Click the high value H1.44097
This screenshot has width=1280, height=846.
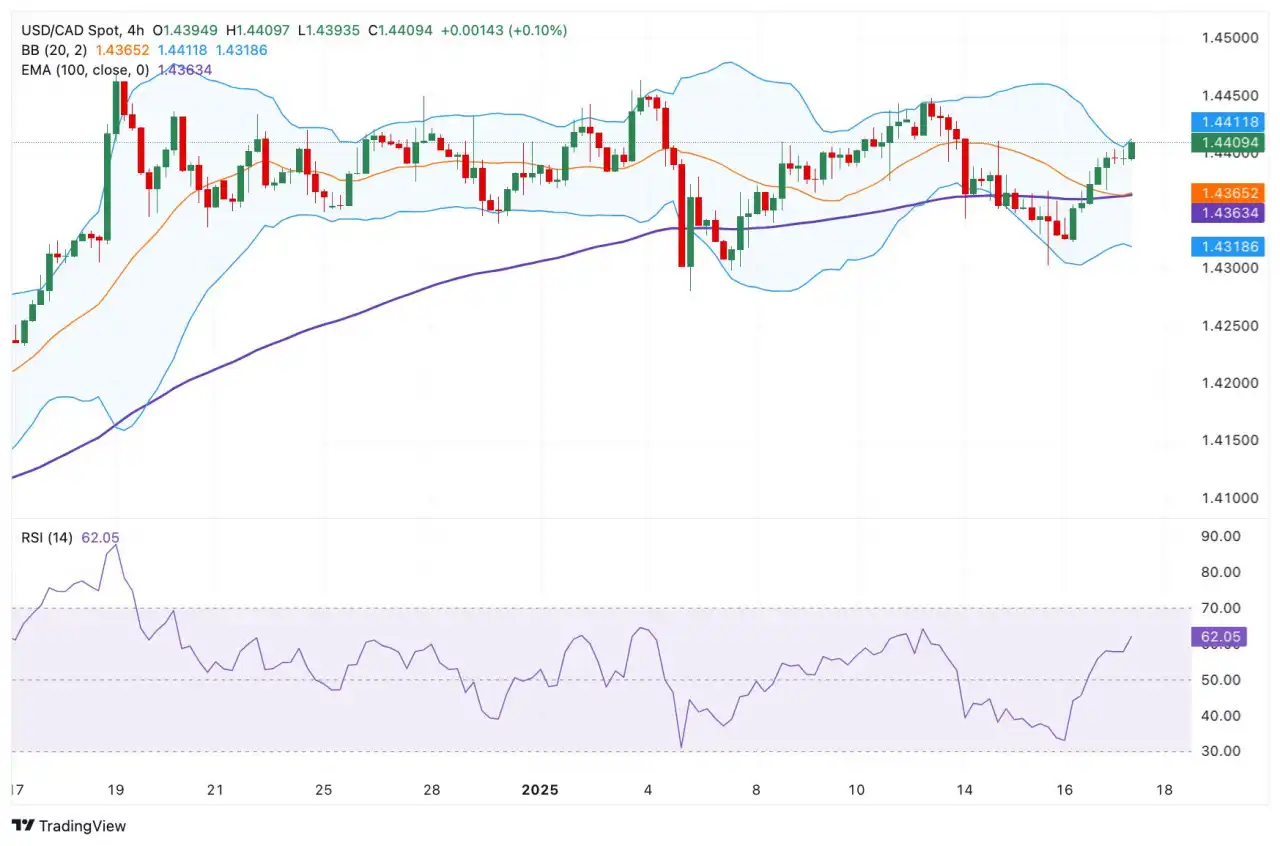point(259,31)
